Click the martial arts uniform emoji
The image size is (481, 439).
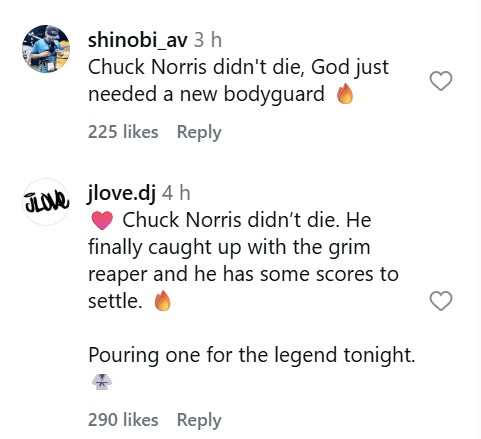coord(102,382)
